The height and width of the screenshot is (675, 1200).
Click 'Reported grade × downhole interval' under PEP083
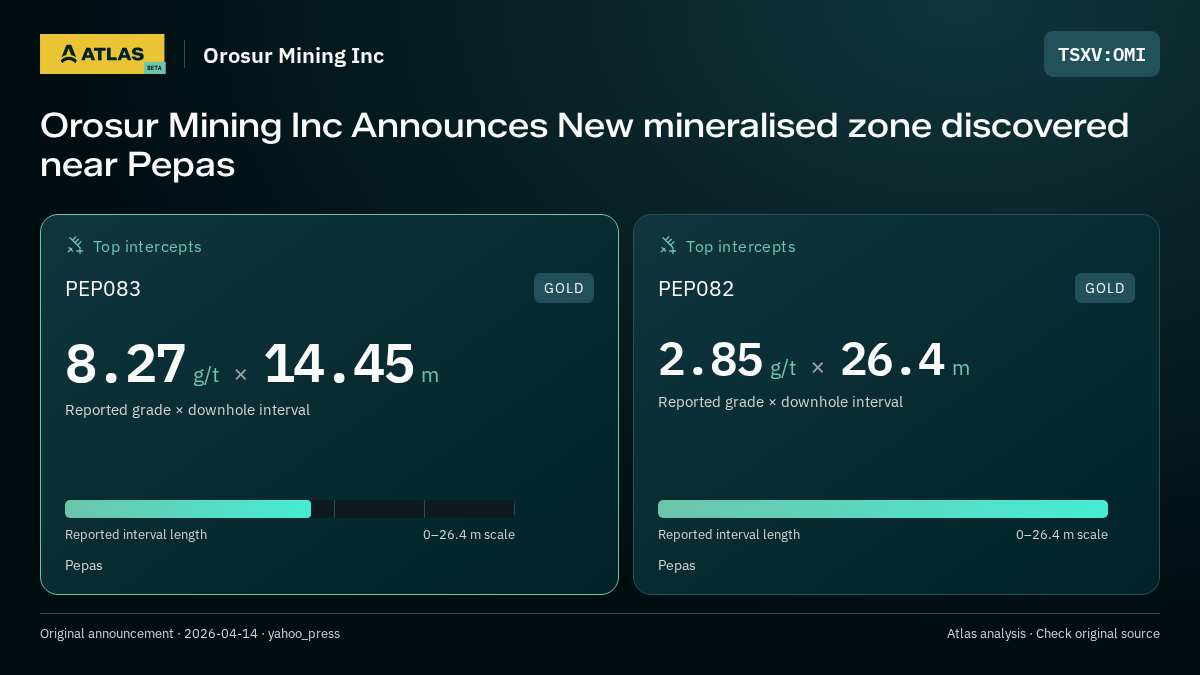click(187, 410)
